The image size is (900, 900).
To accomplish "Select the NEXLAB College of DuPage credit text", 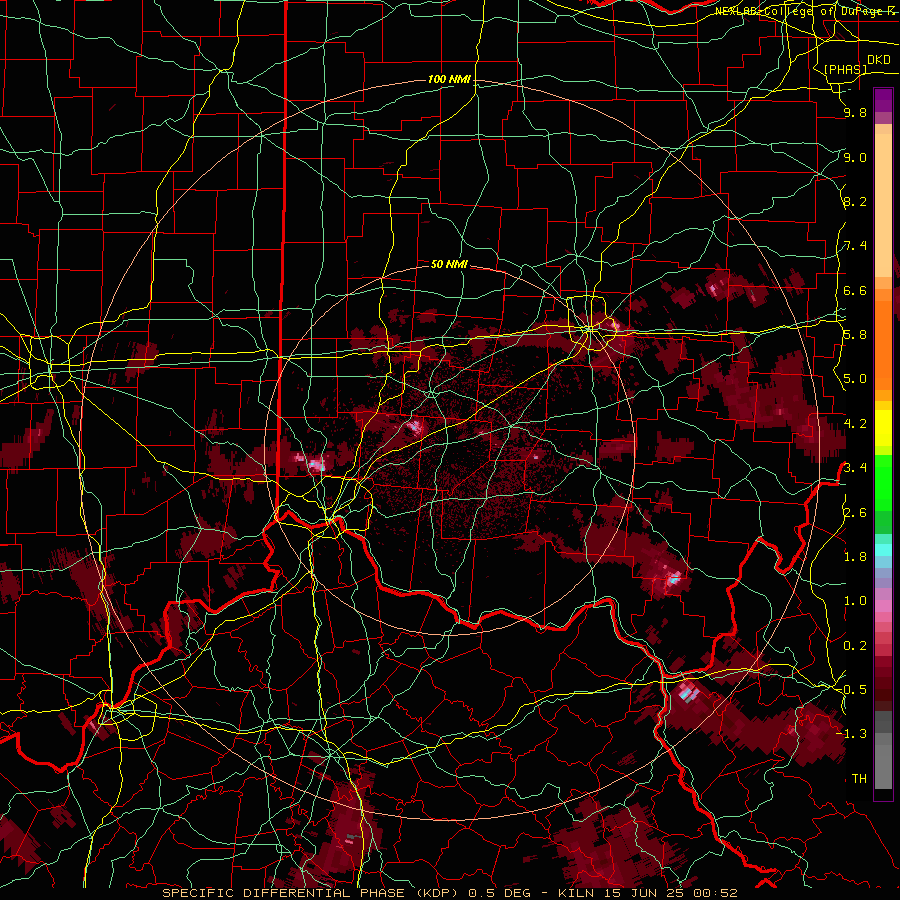I will click(x=805, y=11).
